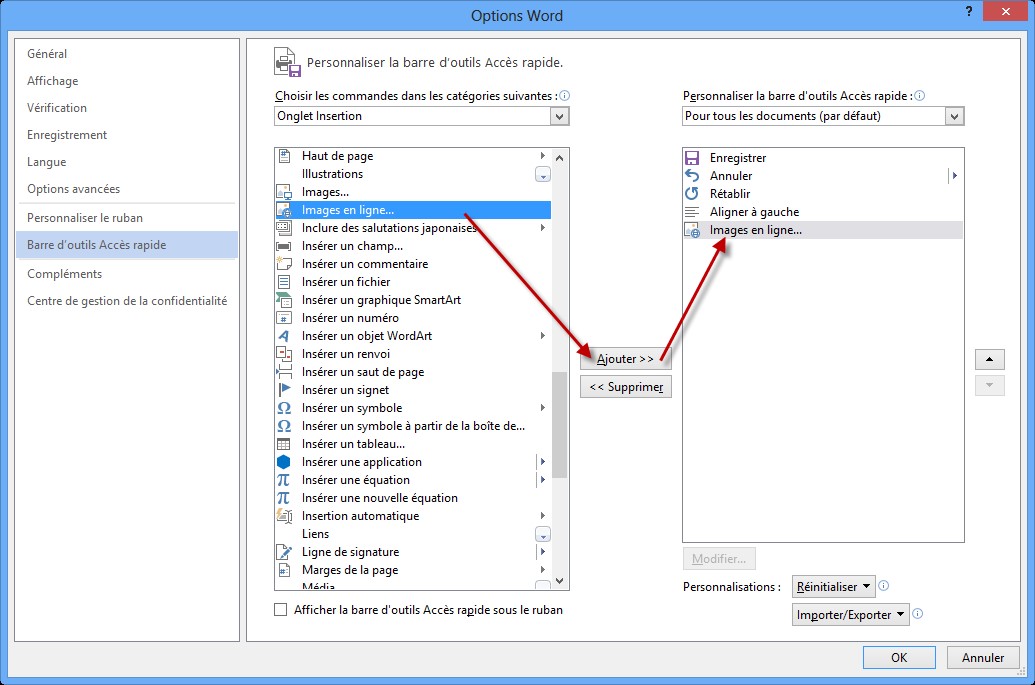Click the Rétablir redo icon

pos(692,194)
